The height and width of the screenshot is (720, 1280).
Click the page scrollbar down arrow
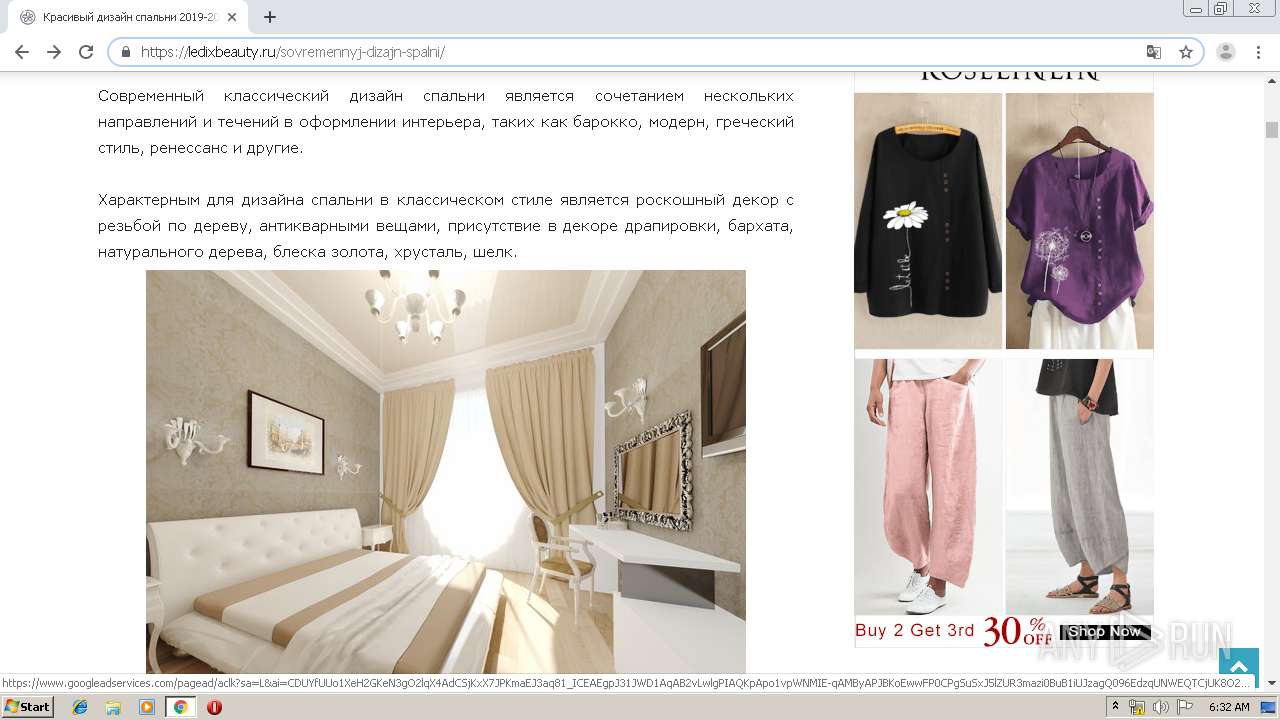pos(1272,683)
